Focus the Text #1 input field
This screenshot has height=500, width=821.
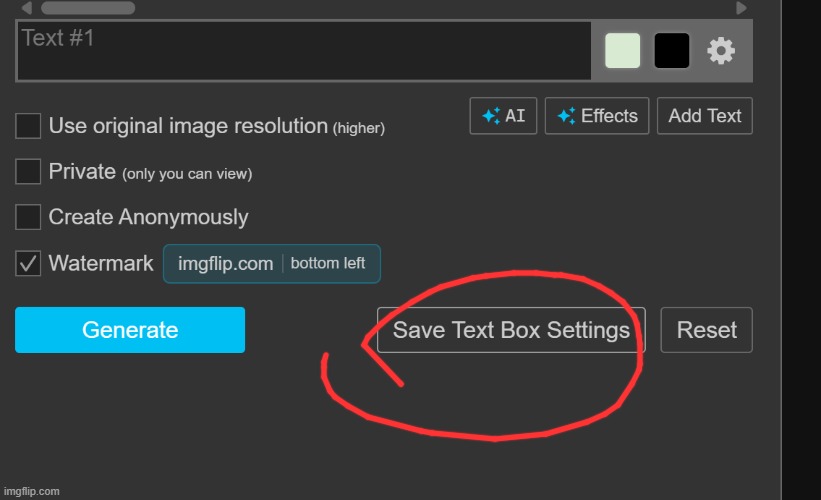(303, 51)
